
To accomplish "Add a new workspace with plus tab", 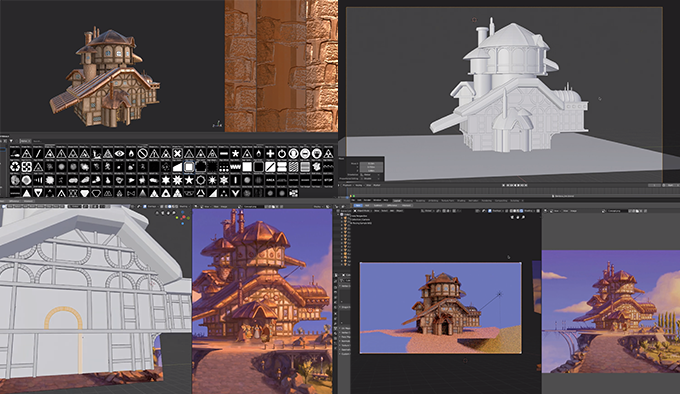I will 523,200.
